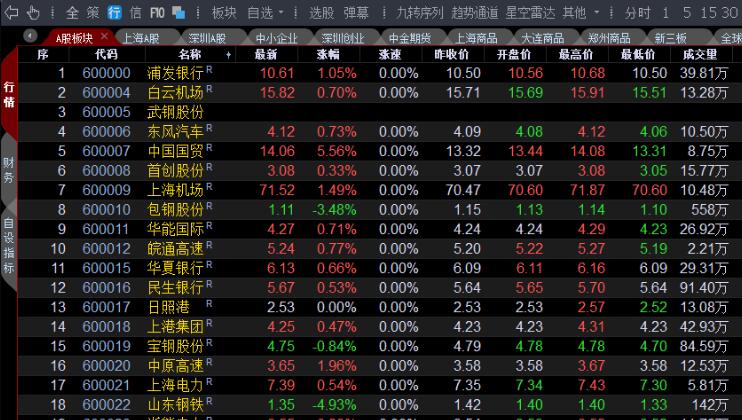Click the 信 toolbar button

point(135,12)
